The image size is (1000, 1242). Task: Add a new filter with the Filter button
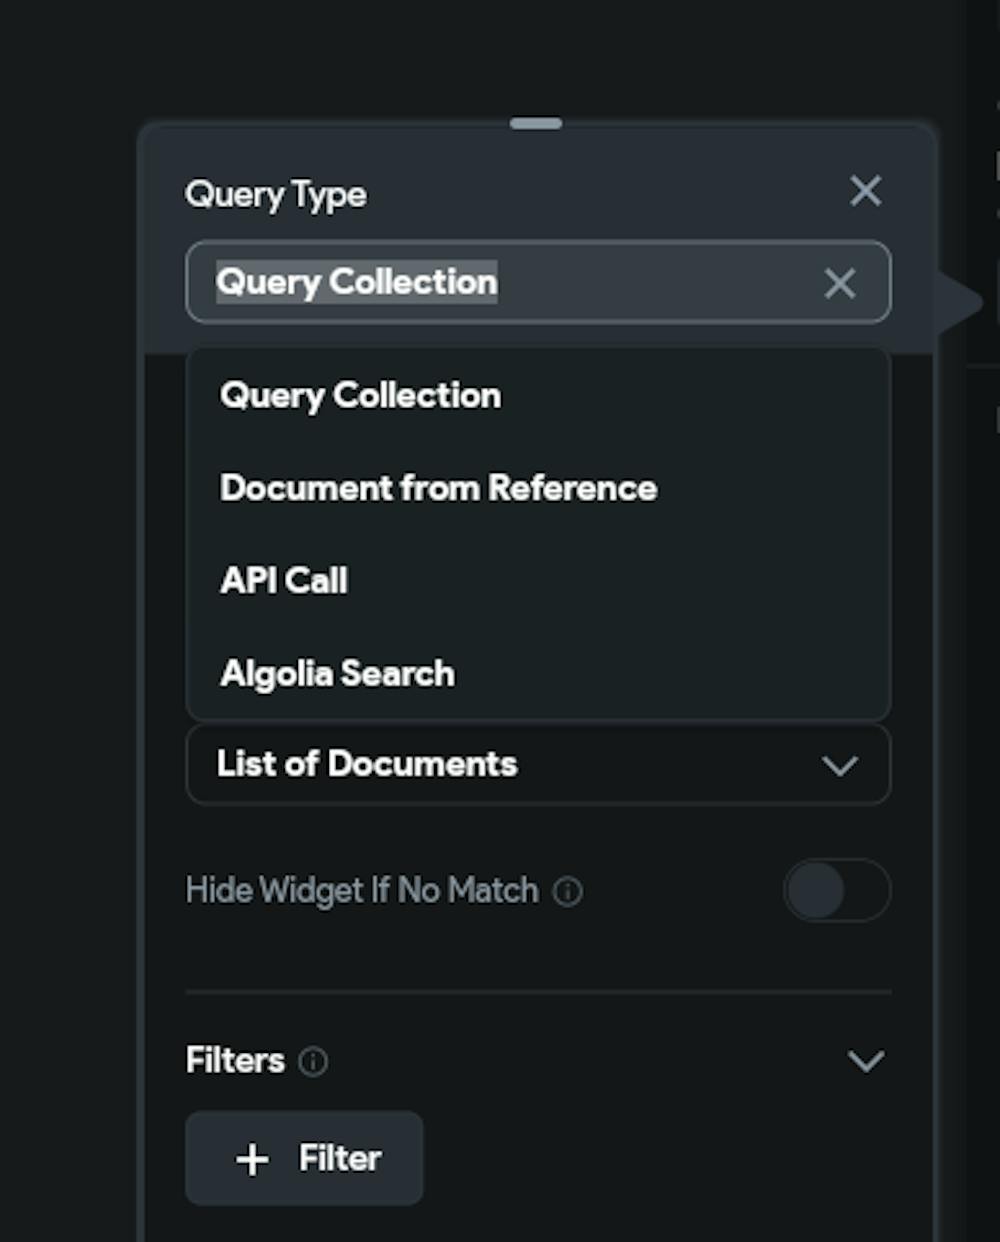(304, 1158)
